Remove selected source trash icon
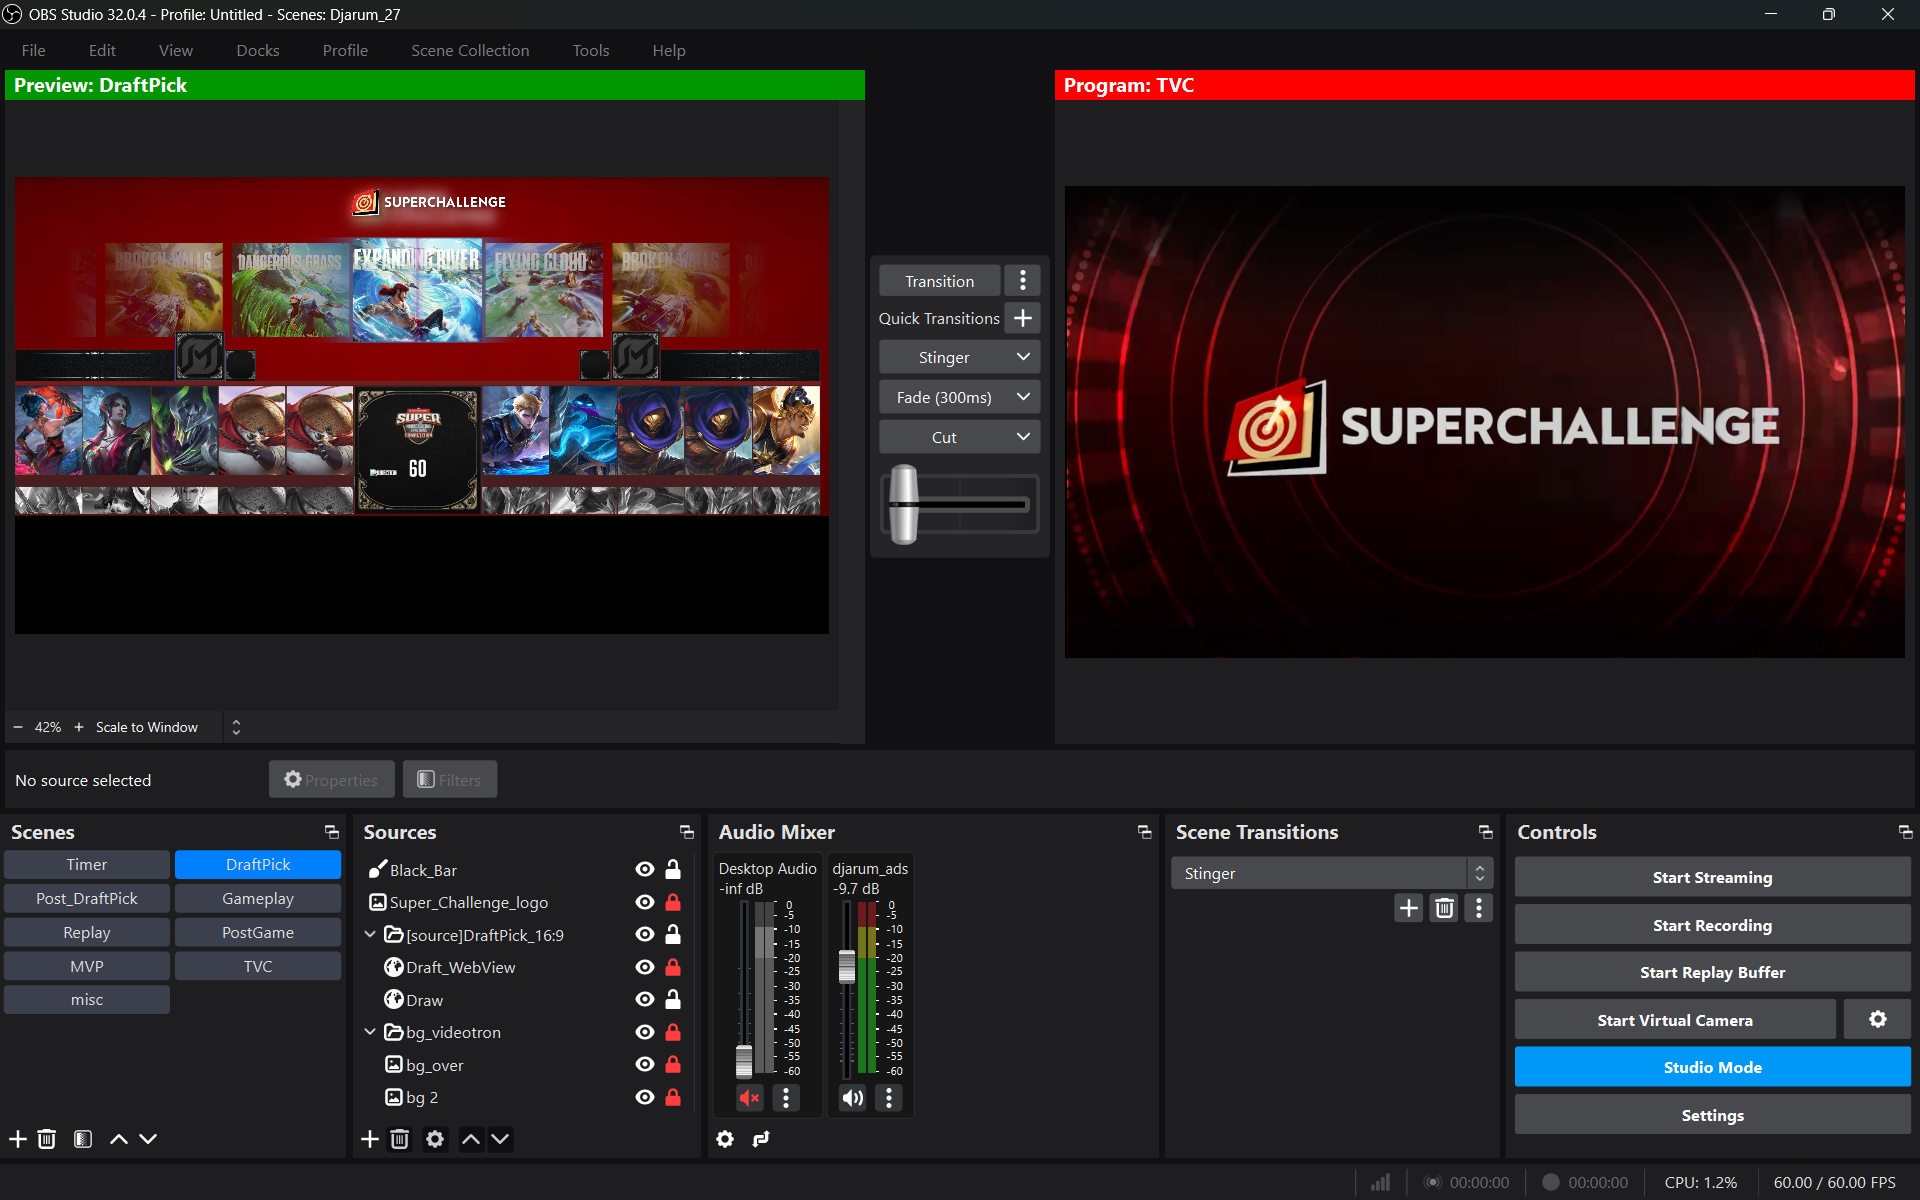This screenshot has width=1920, height=1200. point(400,1139)
